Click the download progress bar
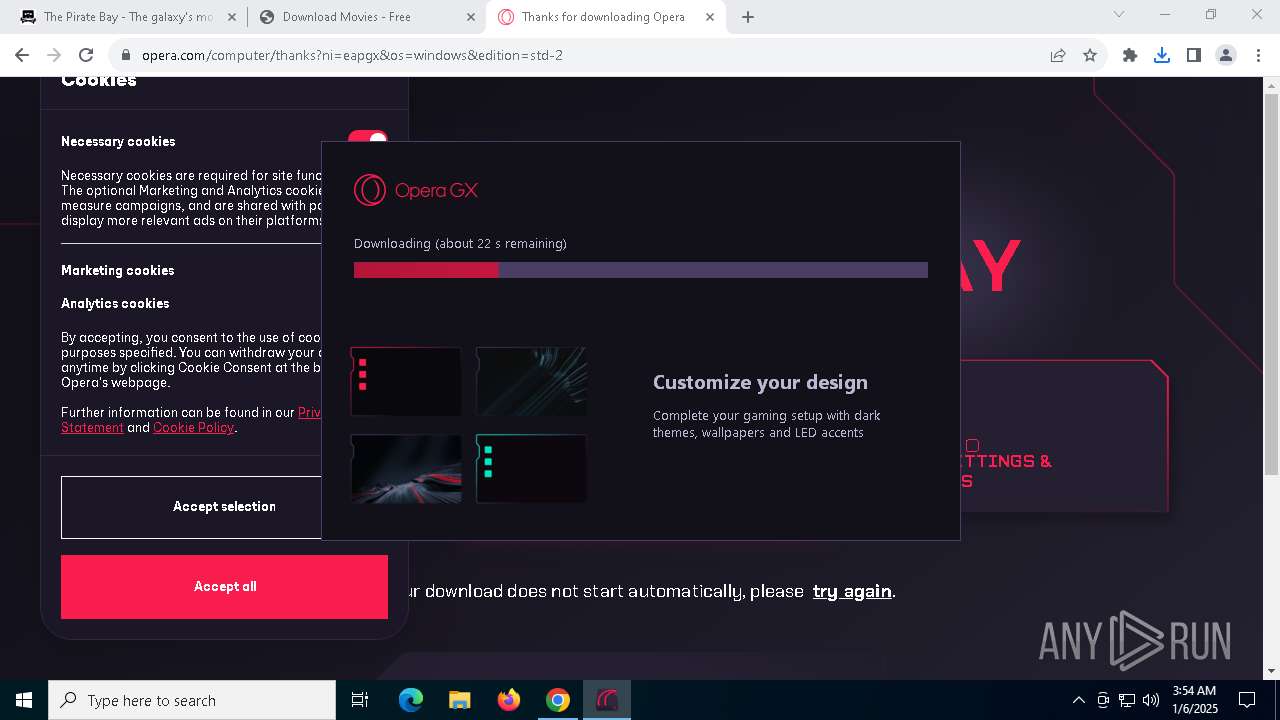 641,270
